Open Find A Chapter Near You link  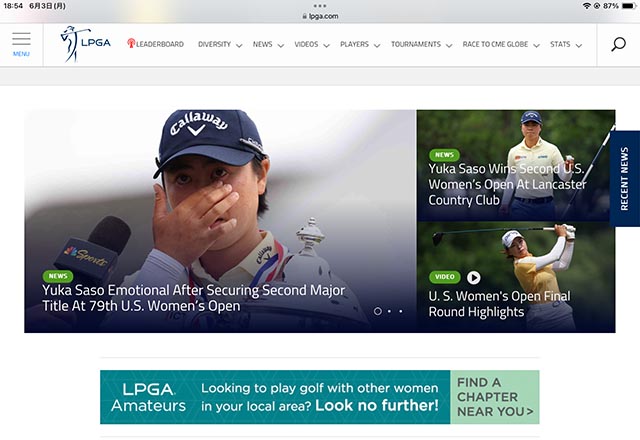tap(495, 397)
